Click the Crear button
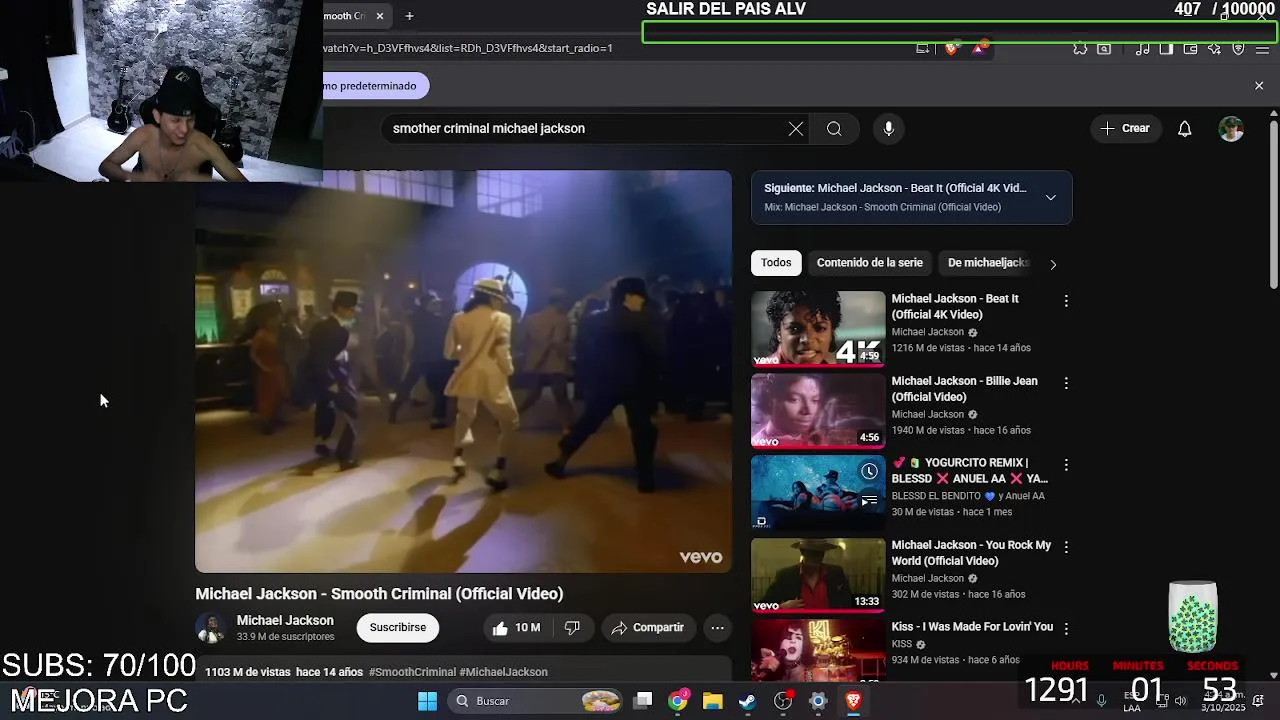Viewport: 1280px width, 720px height. click(x=1126, y=128)
